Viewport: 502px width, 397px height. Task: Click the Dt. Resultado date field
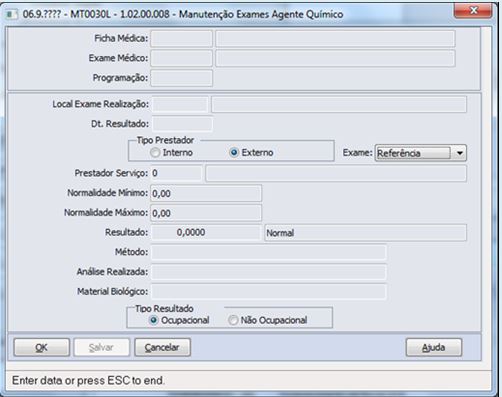[182, 124]
